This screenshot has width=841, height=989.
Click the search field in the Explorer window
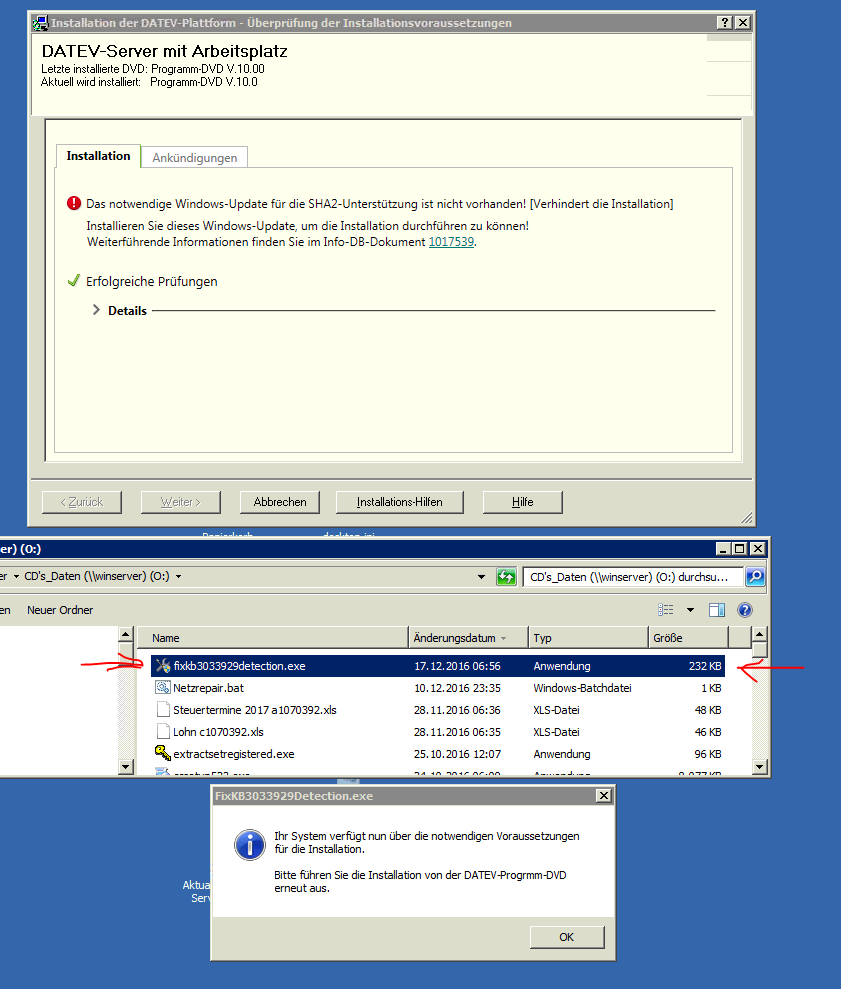[x=633, y=577]
